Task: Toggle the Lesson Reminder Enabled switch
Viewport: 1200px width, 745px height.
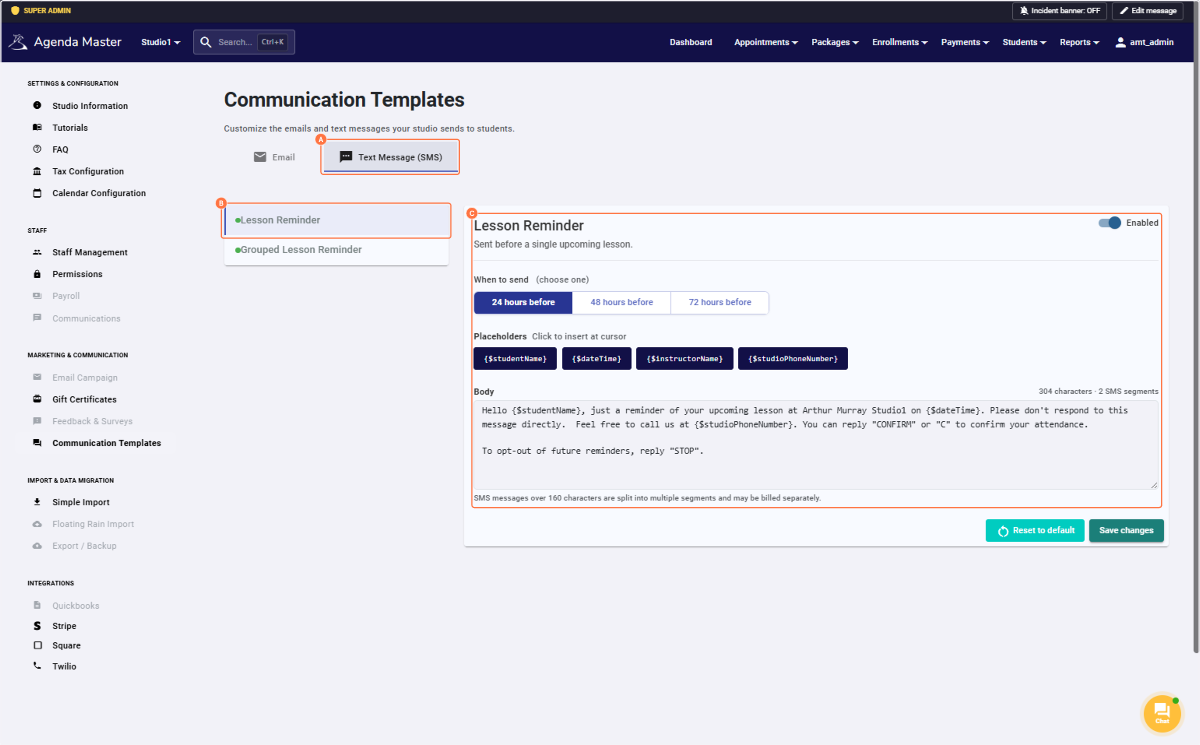Action: tap(1109, 223)
